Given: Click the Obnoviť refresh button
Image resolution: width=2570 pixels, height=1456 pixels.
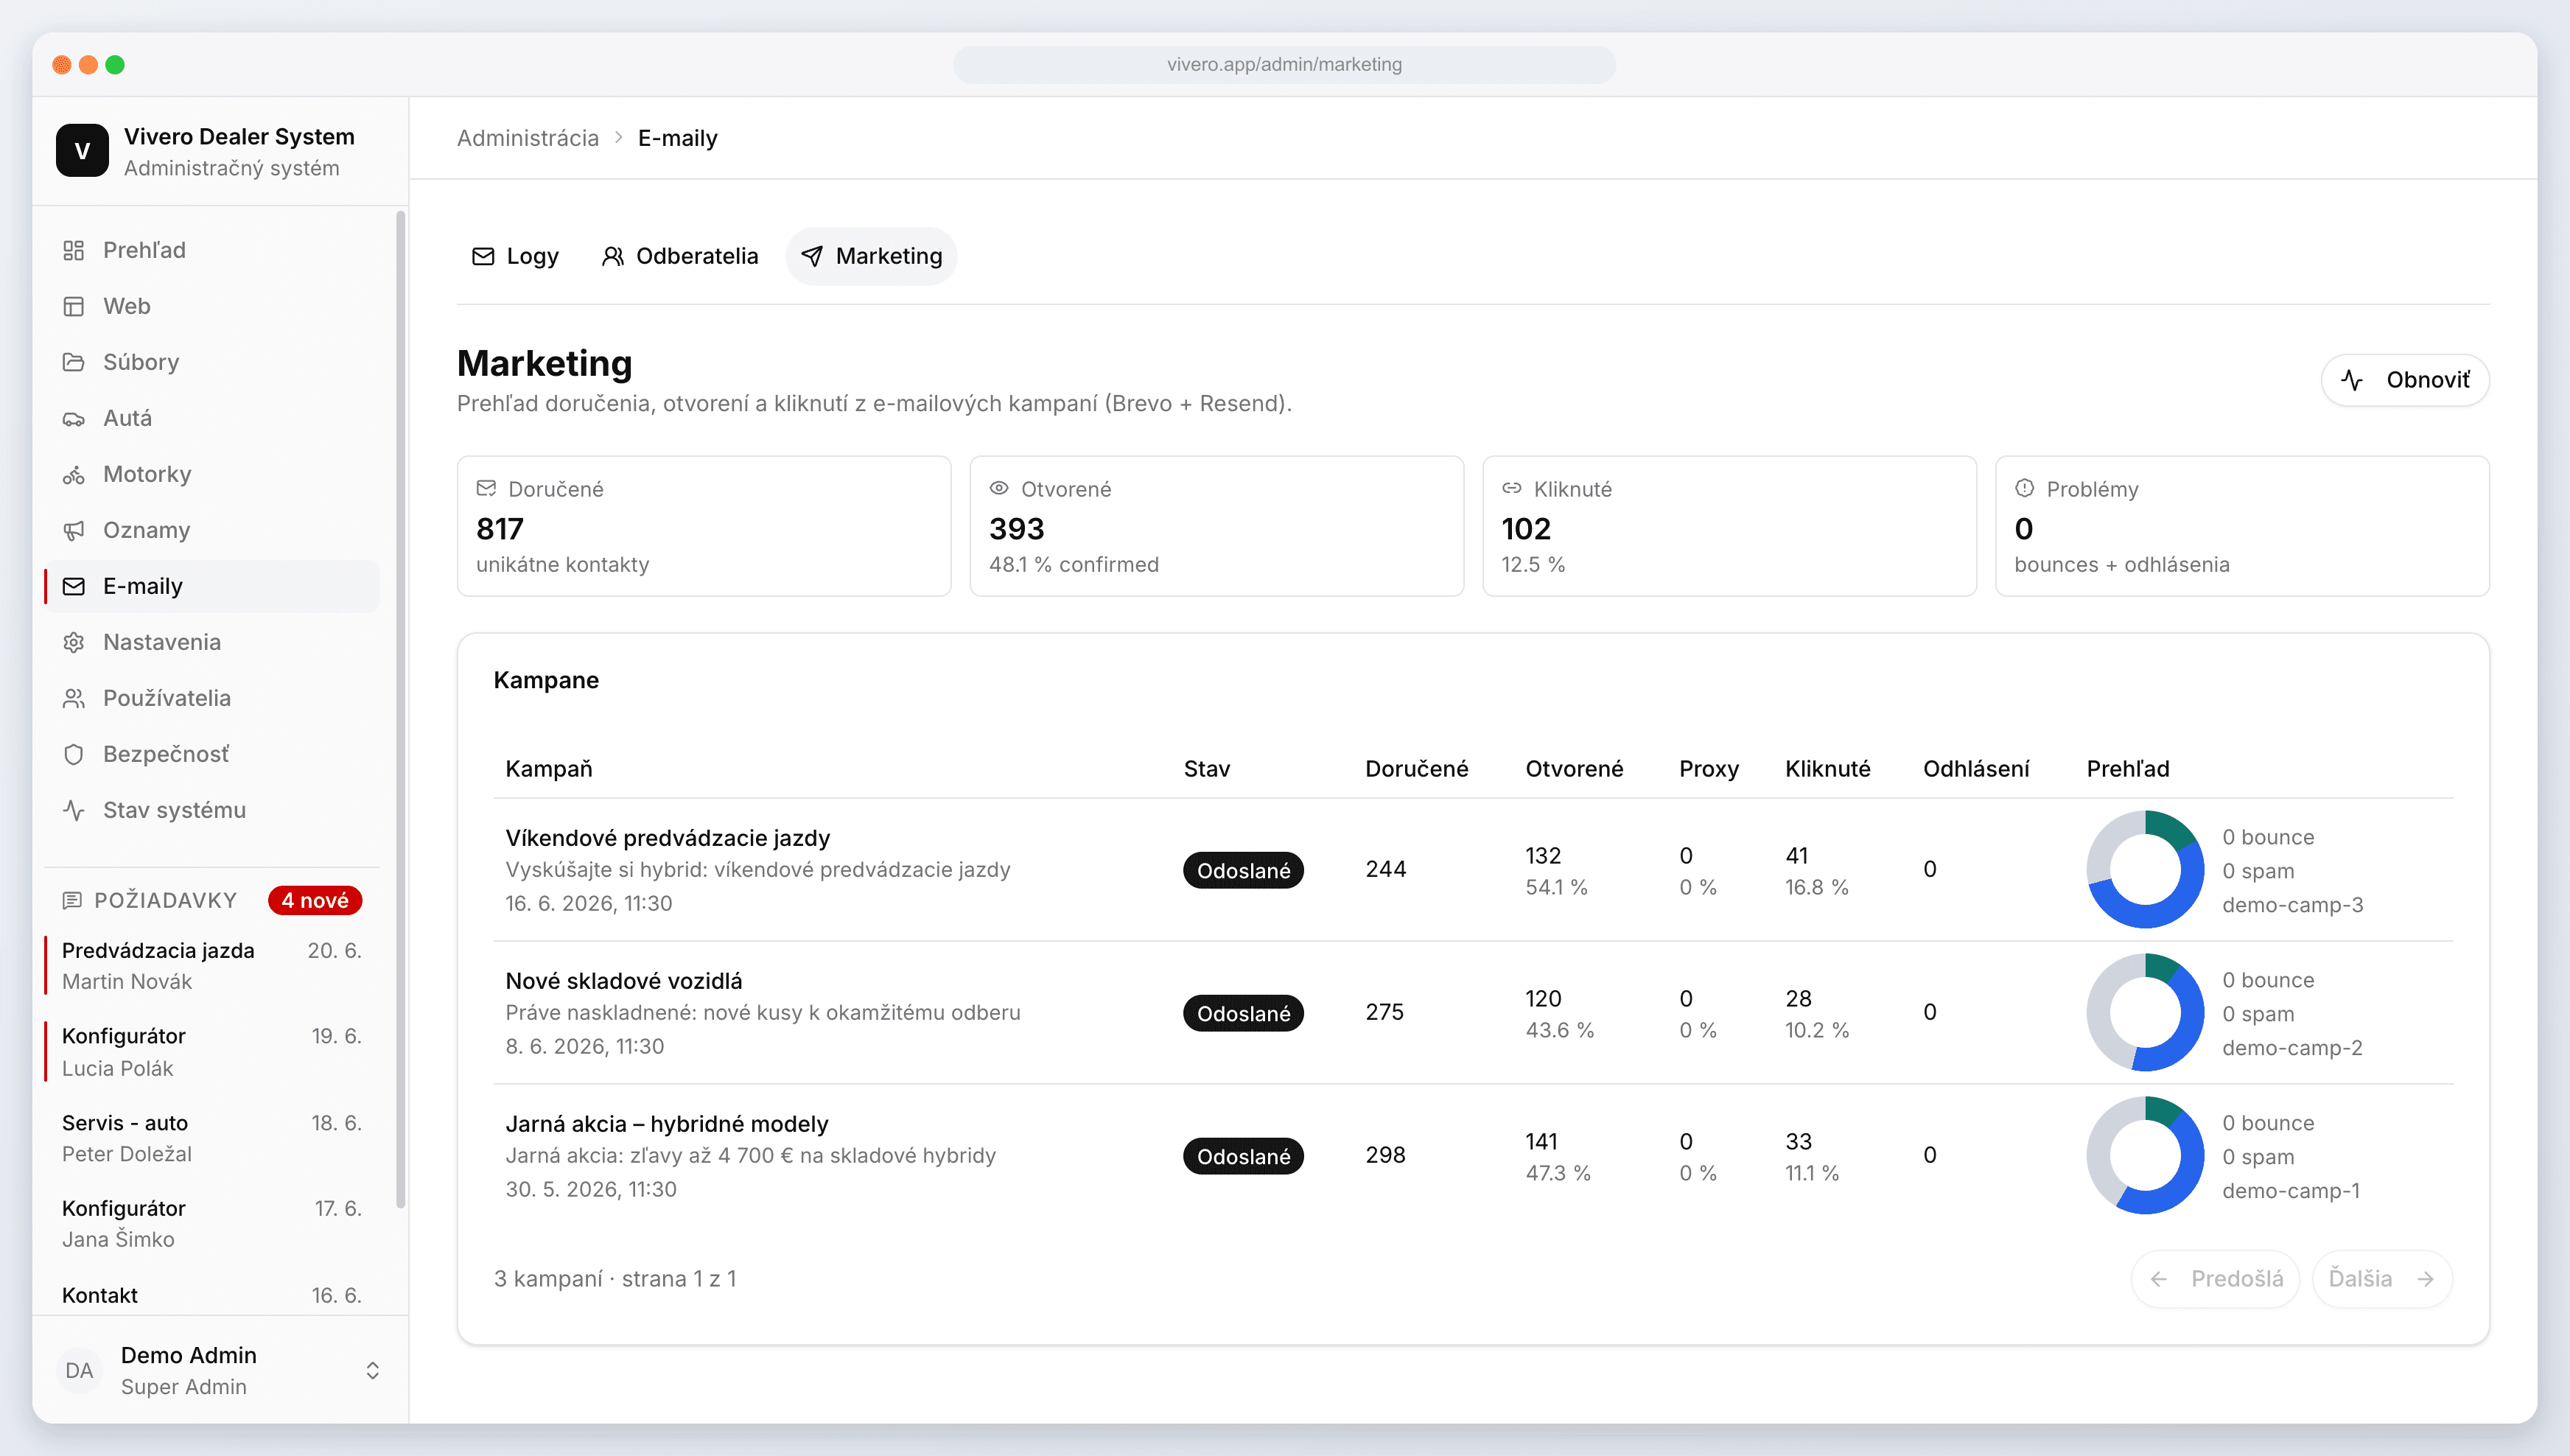Looking at the screenshot, I should [2405, 380].
